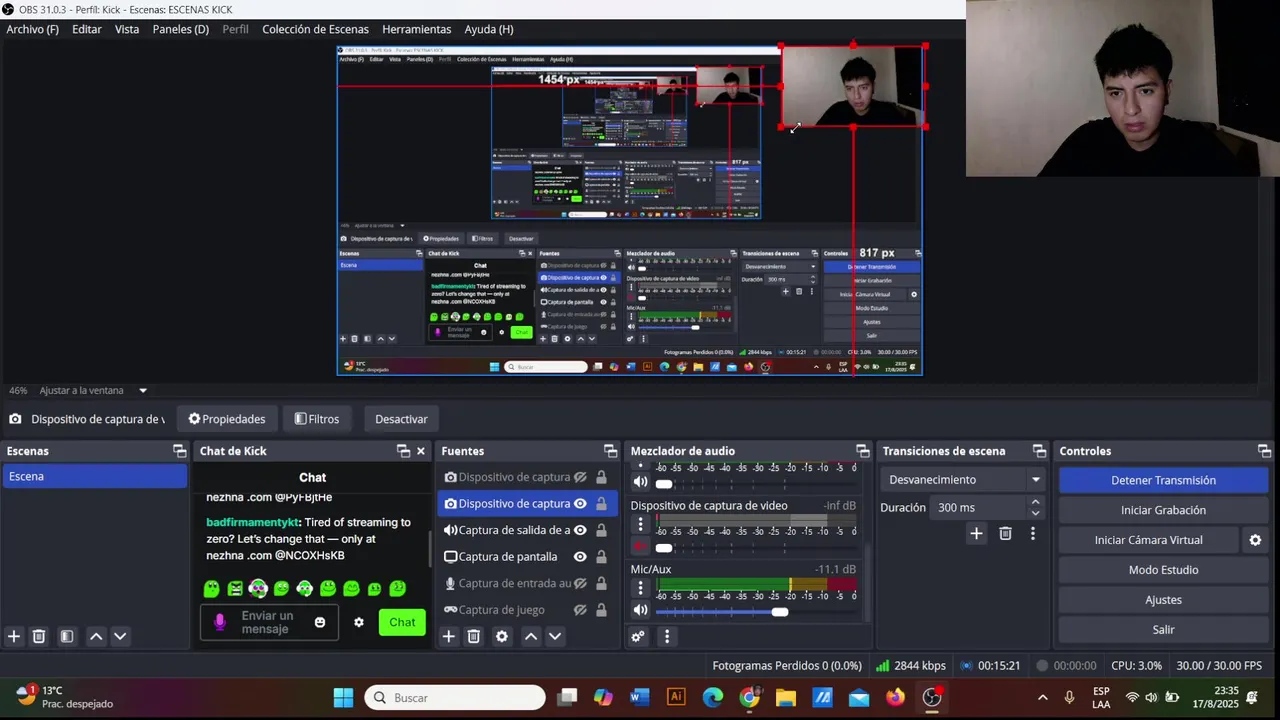Click Salir to exit OBS
1280x720 pixels.
coord(1163,630)
